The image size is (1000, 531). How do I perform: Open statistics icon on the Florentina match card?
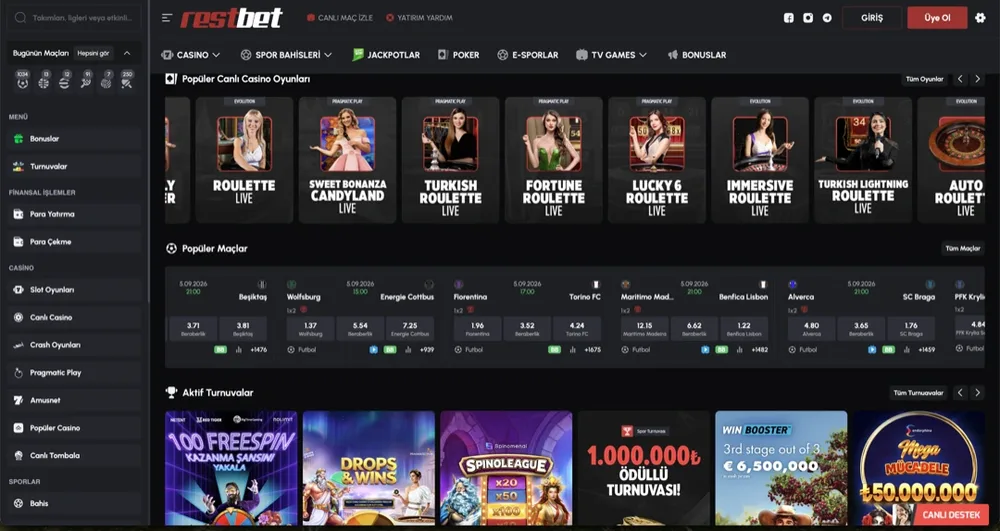point(572,350)
